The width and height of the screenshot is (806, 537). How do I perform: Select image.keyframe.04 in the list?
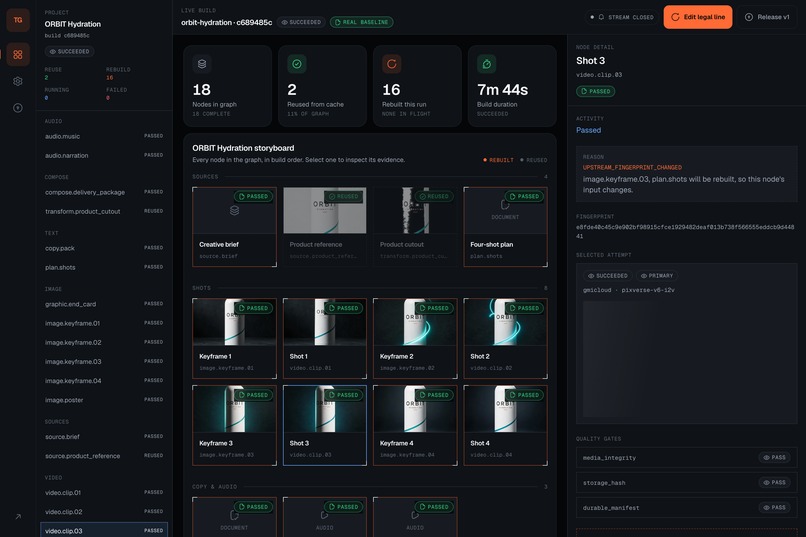pos(104,381)
